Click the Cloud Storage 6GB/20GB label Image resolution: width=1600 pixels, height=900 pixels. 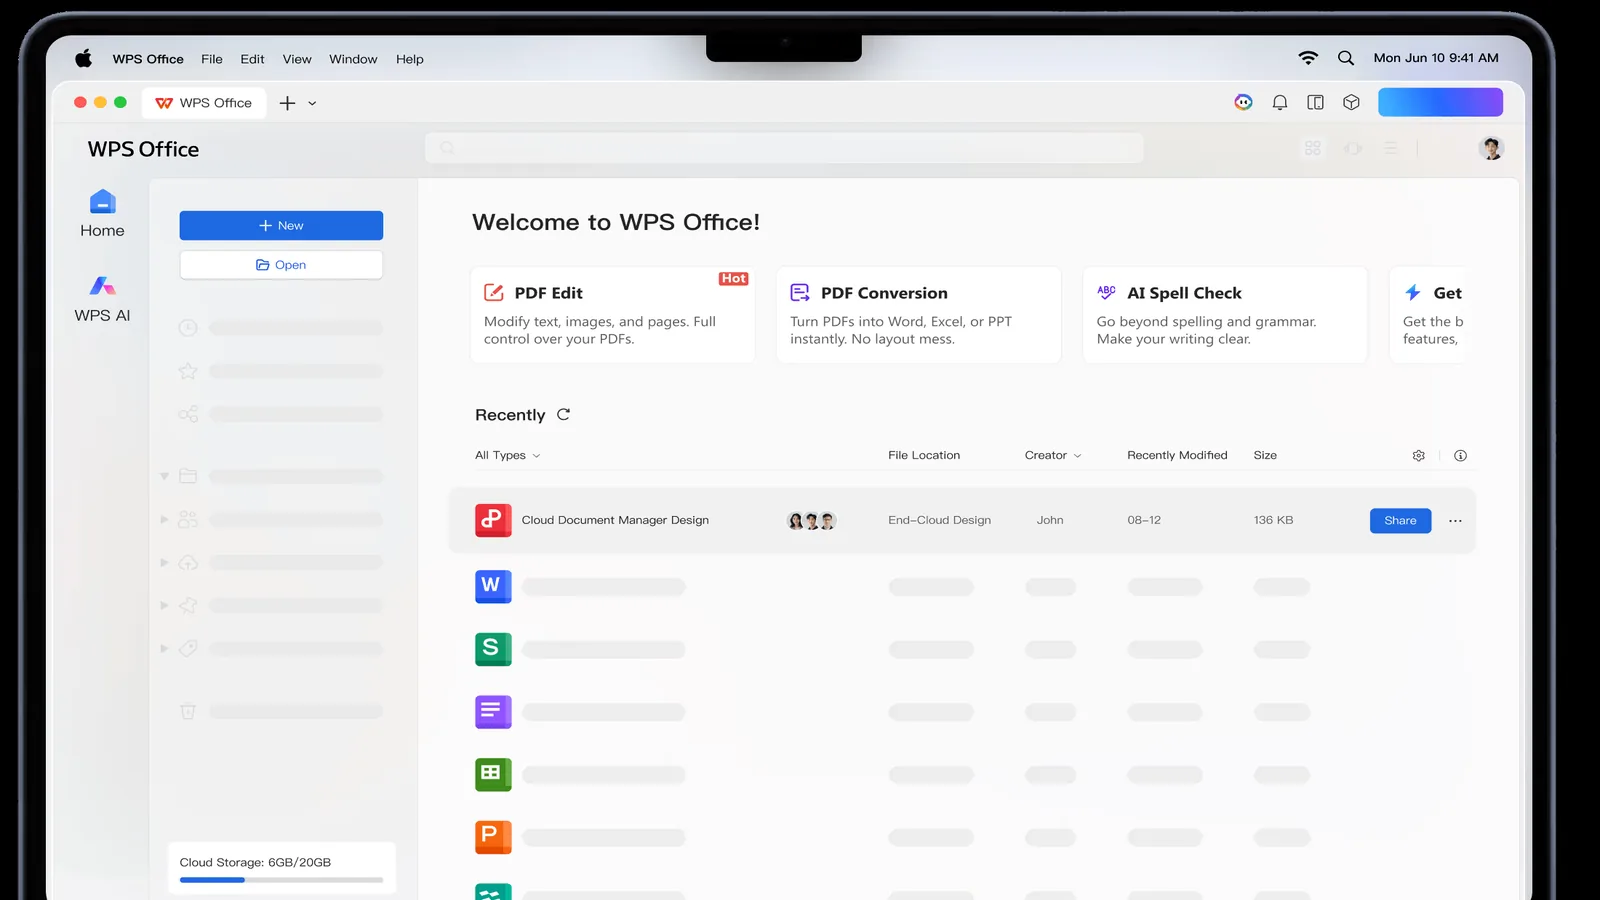[x=255, y=862]
